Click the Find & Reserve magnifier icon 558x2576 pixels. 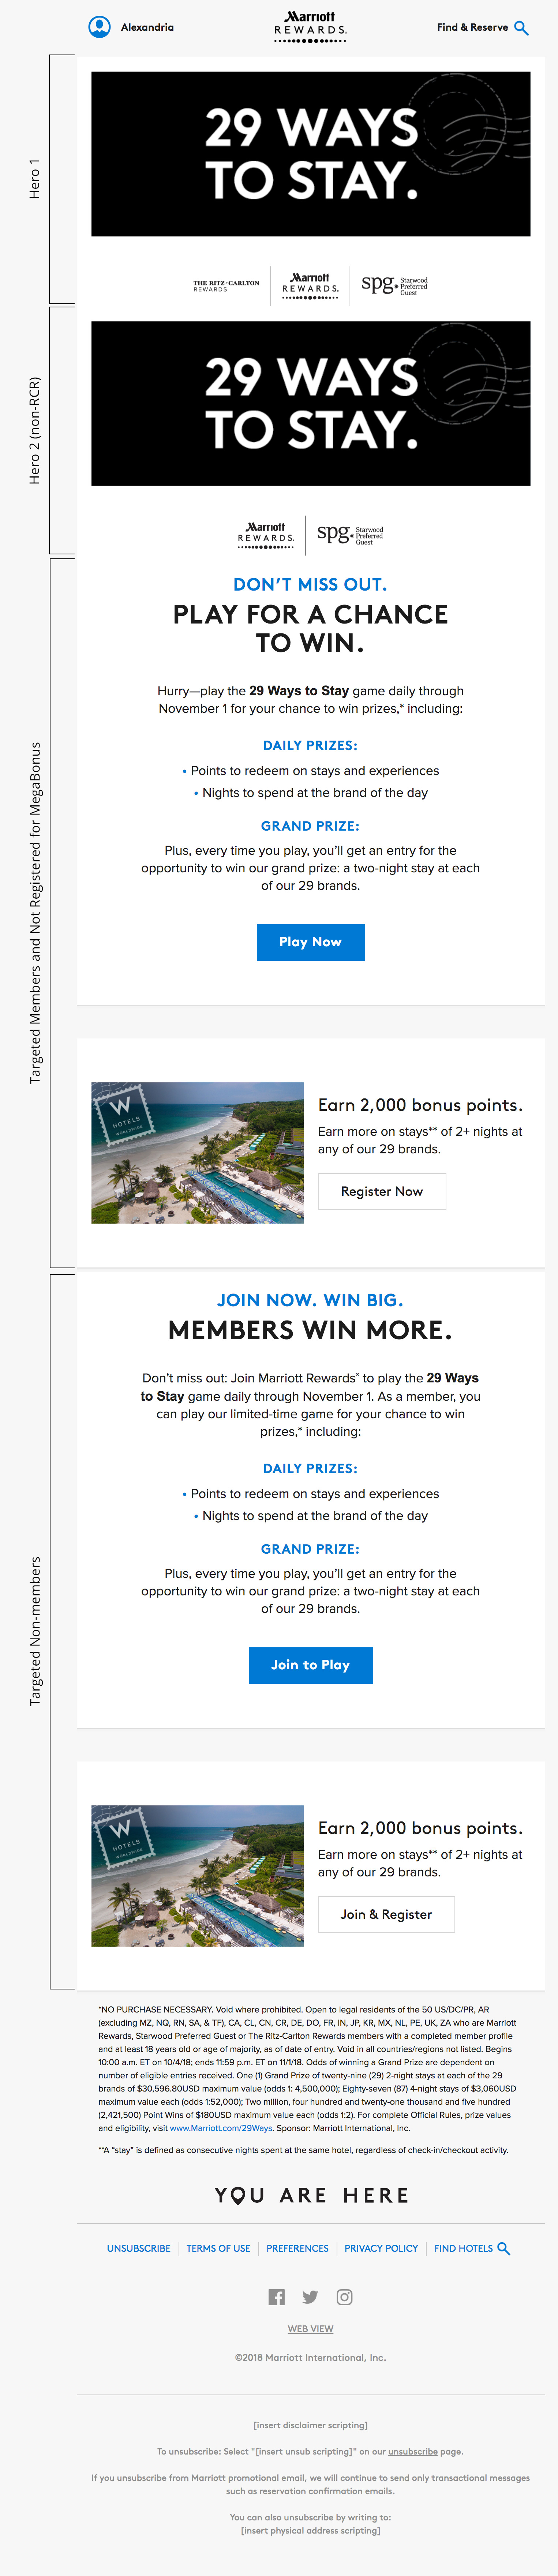521,28
